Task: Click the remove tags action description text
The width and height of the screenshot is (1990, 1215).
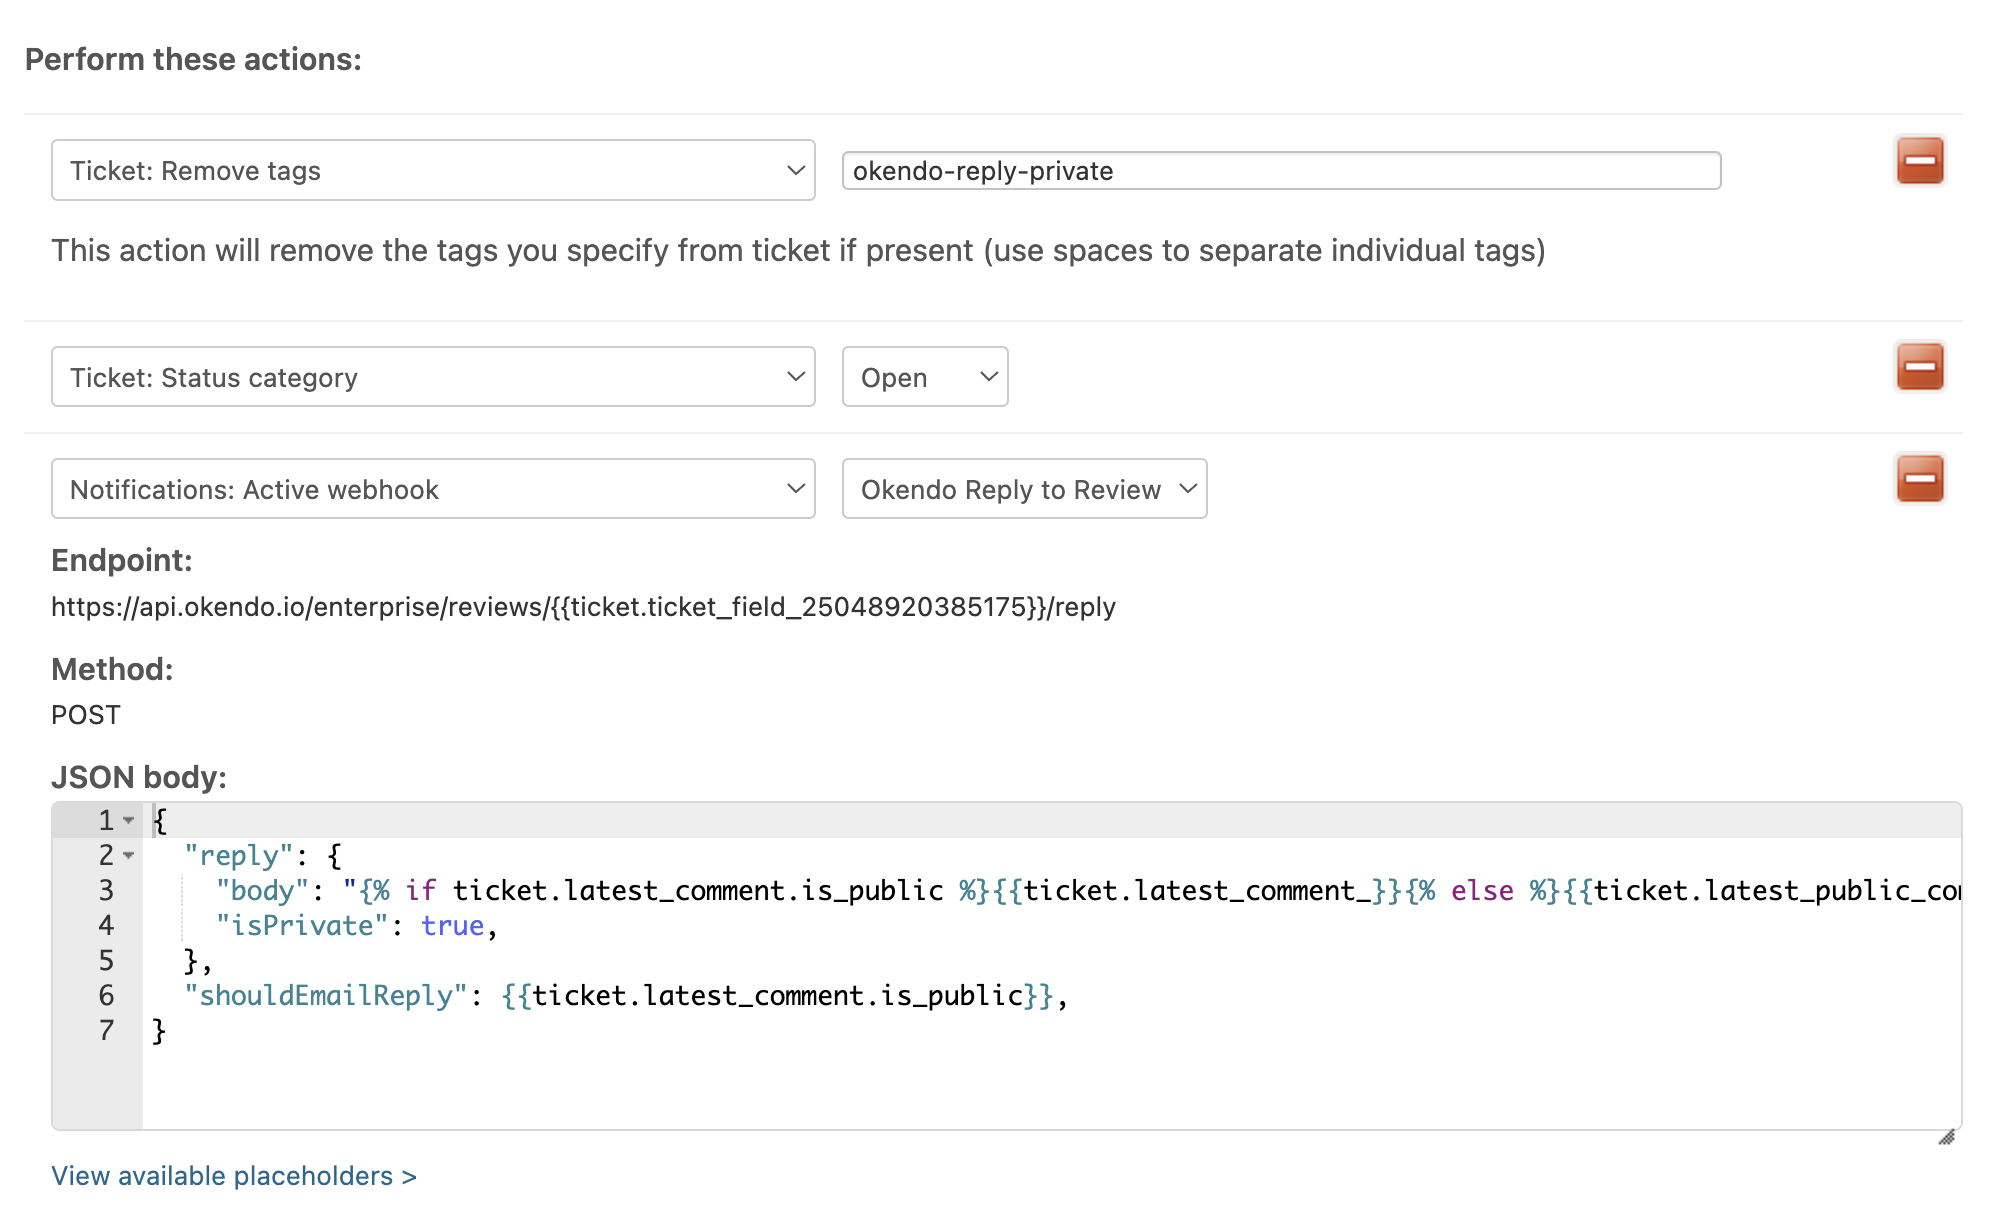Action: [x=798, y=250]
